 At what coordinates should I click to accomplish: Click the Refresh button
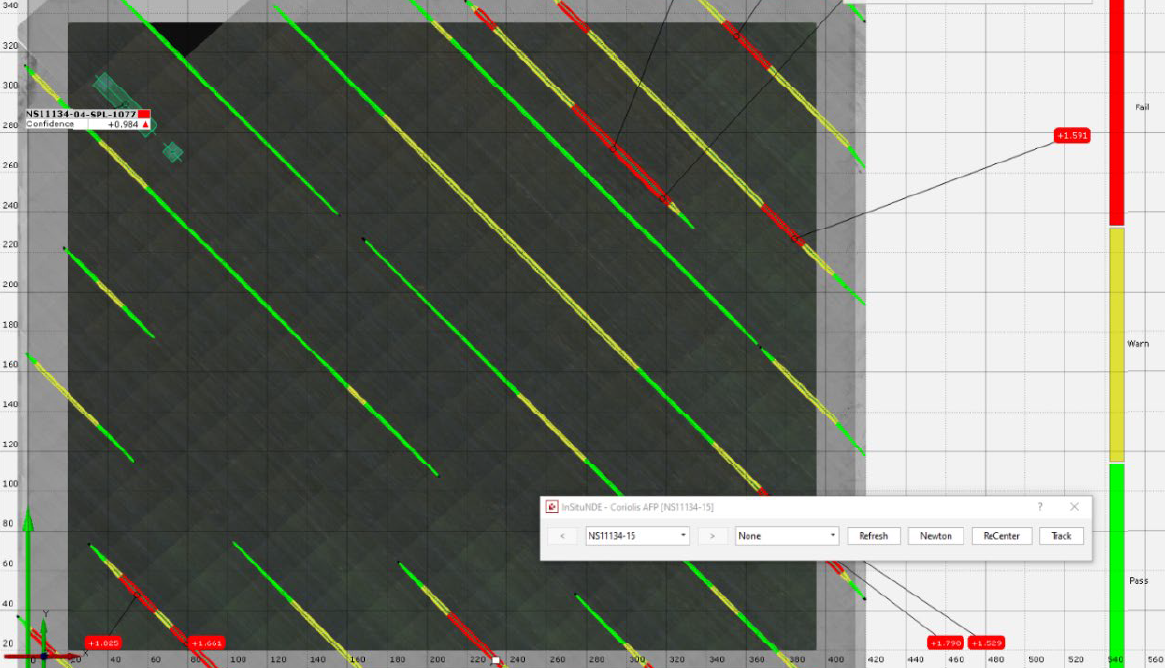pyautogui.click(x=873, y=536)
